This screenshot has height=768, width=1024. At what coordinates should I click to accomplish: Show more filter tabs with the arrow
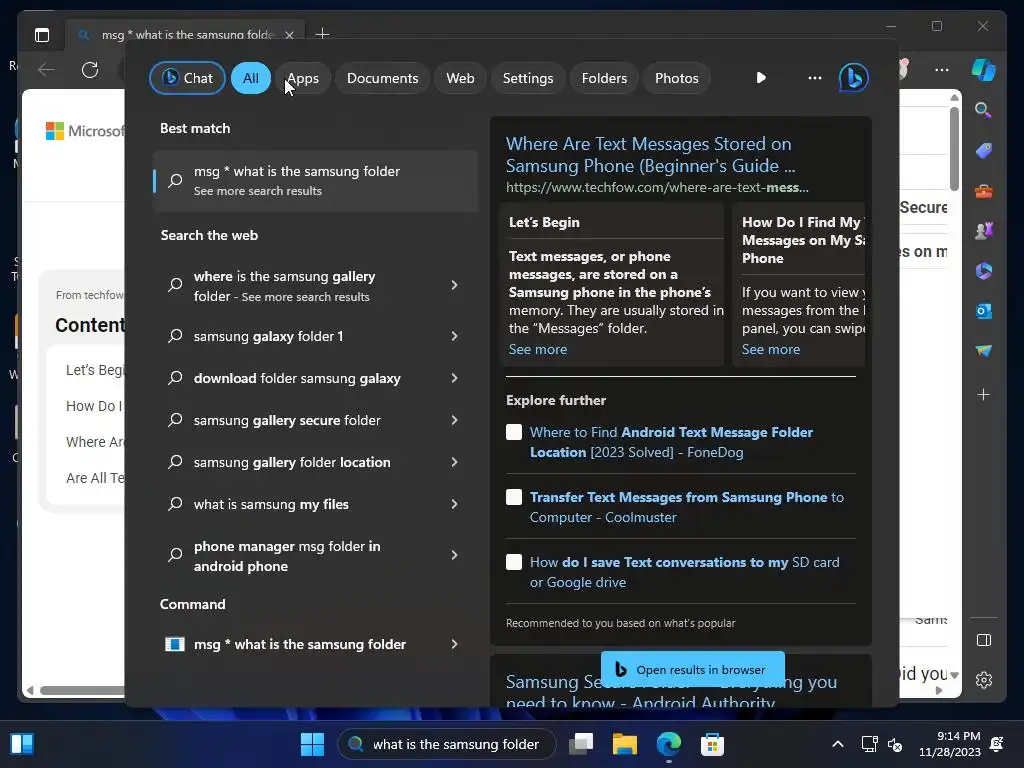click(761, 78)
